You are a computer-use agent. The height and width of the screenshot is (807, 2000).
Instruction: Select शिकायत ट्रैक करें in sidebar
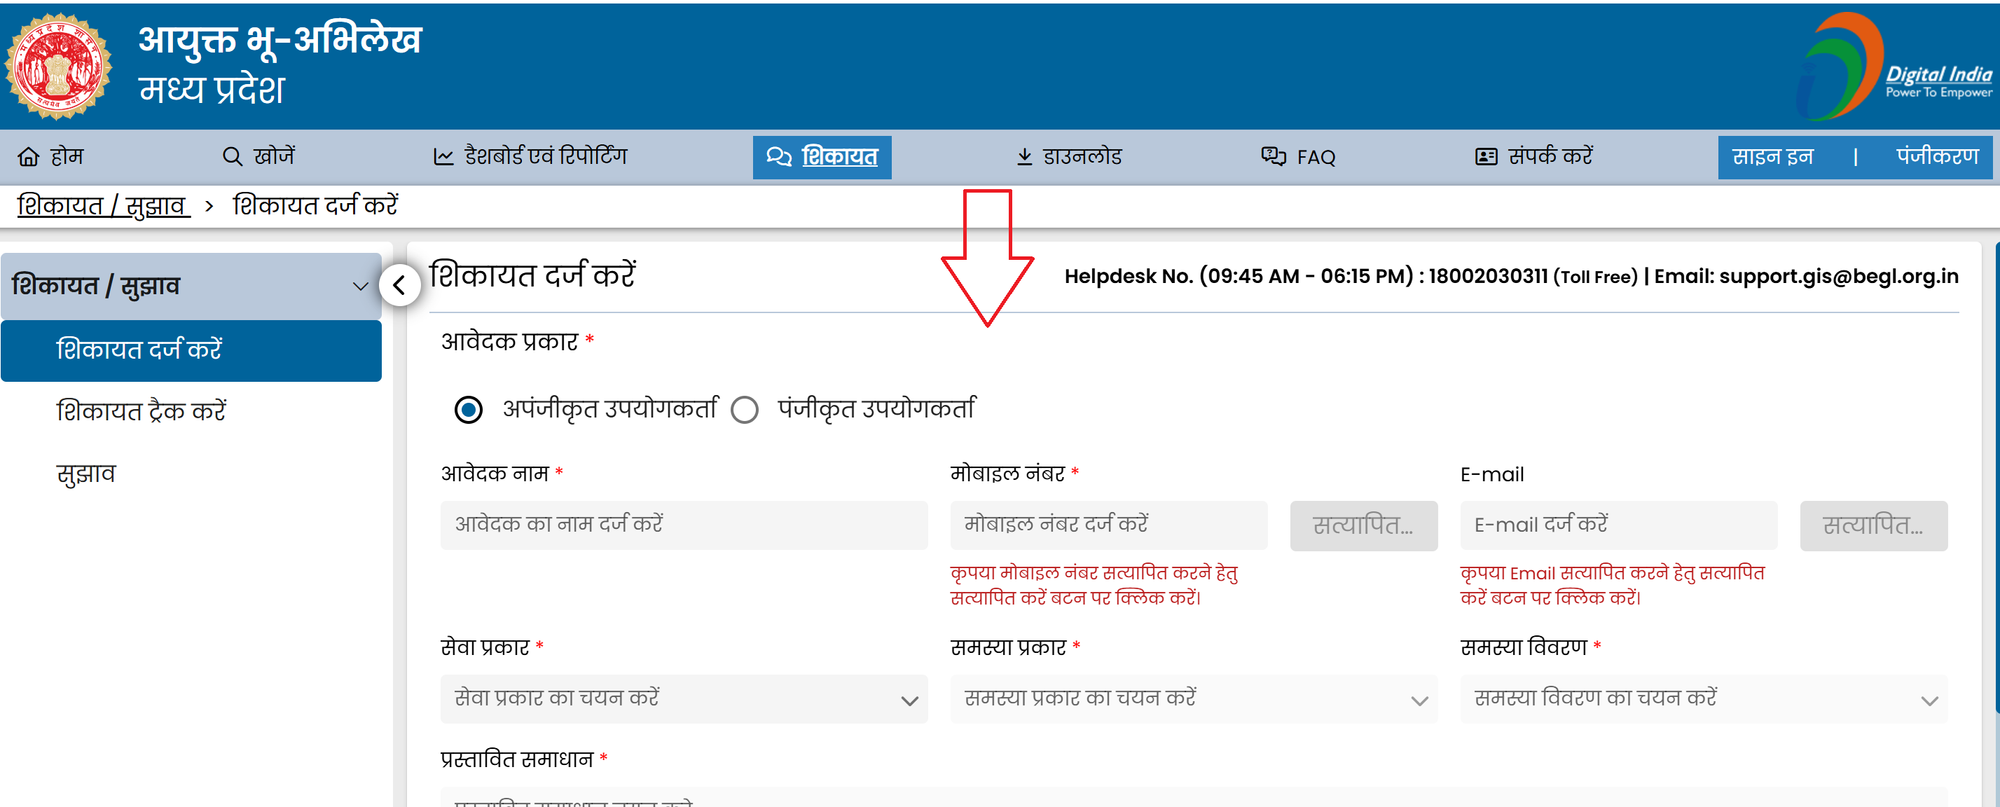(x=141, y=412)
